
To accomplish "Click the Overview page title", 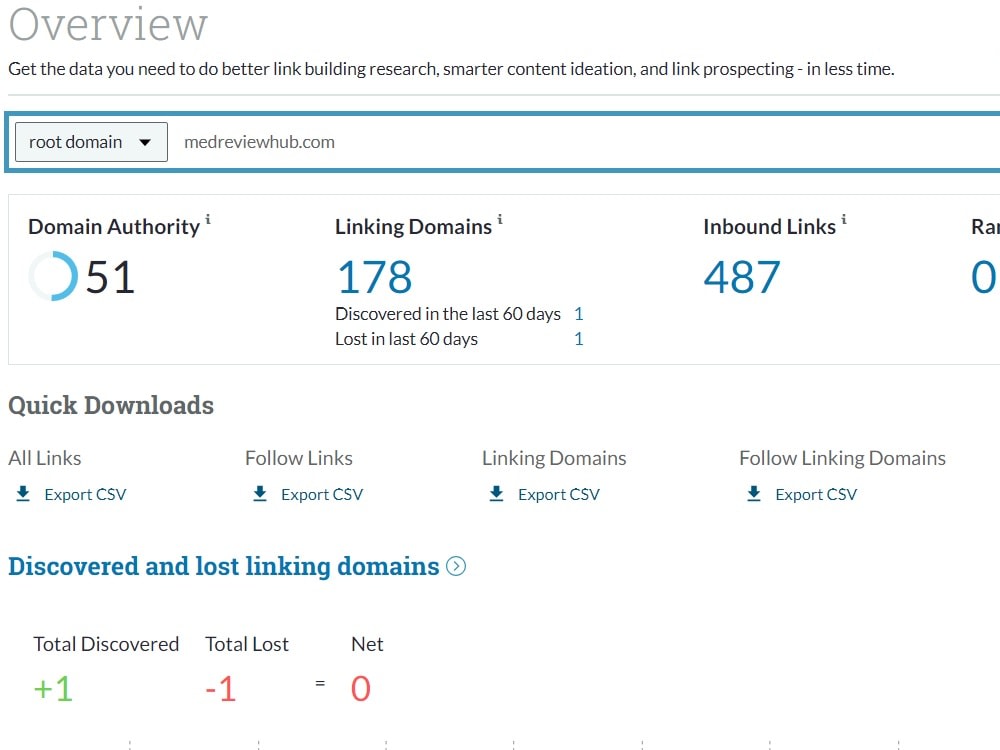I will 108,24.
